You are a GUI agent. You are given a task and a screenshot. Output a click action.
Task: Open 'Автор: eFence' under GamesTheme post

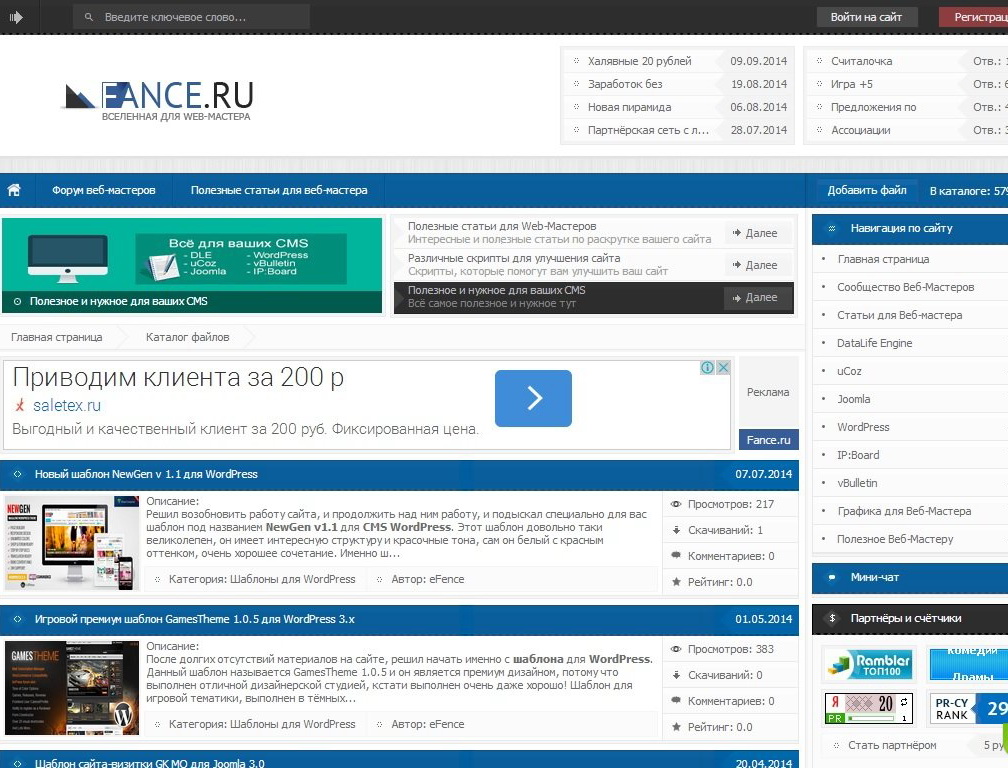428,725
